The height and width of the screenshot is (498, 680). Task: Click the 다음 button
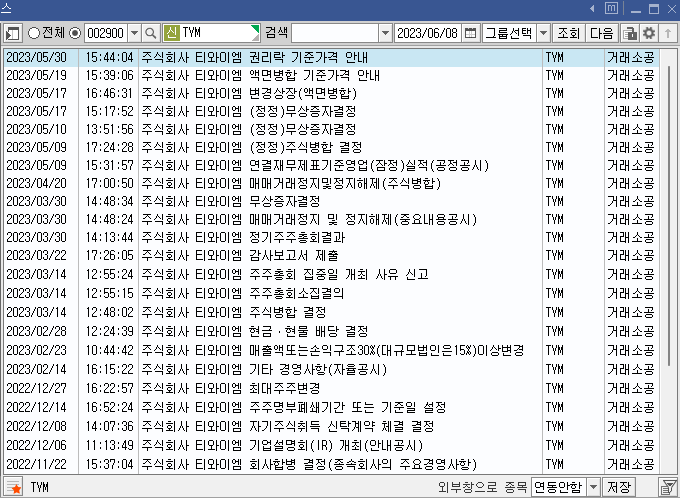pyautogui.click(x=602, y=33)
